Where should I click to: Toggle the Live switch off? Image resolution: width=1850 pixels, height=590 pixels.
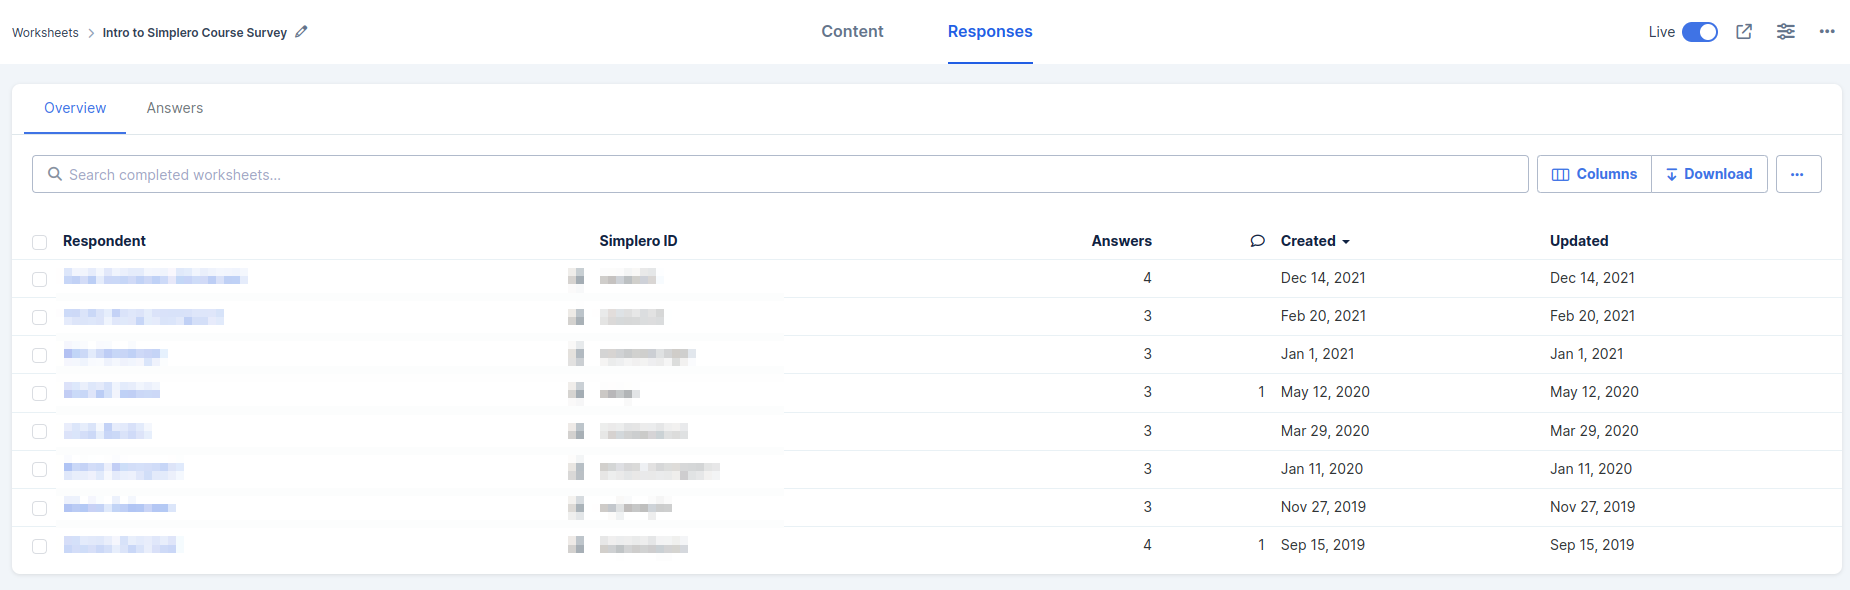pos(1699,32)
